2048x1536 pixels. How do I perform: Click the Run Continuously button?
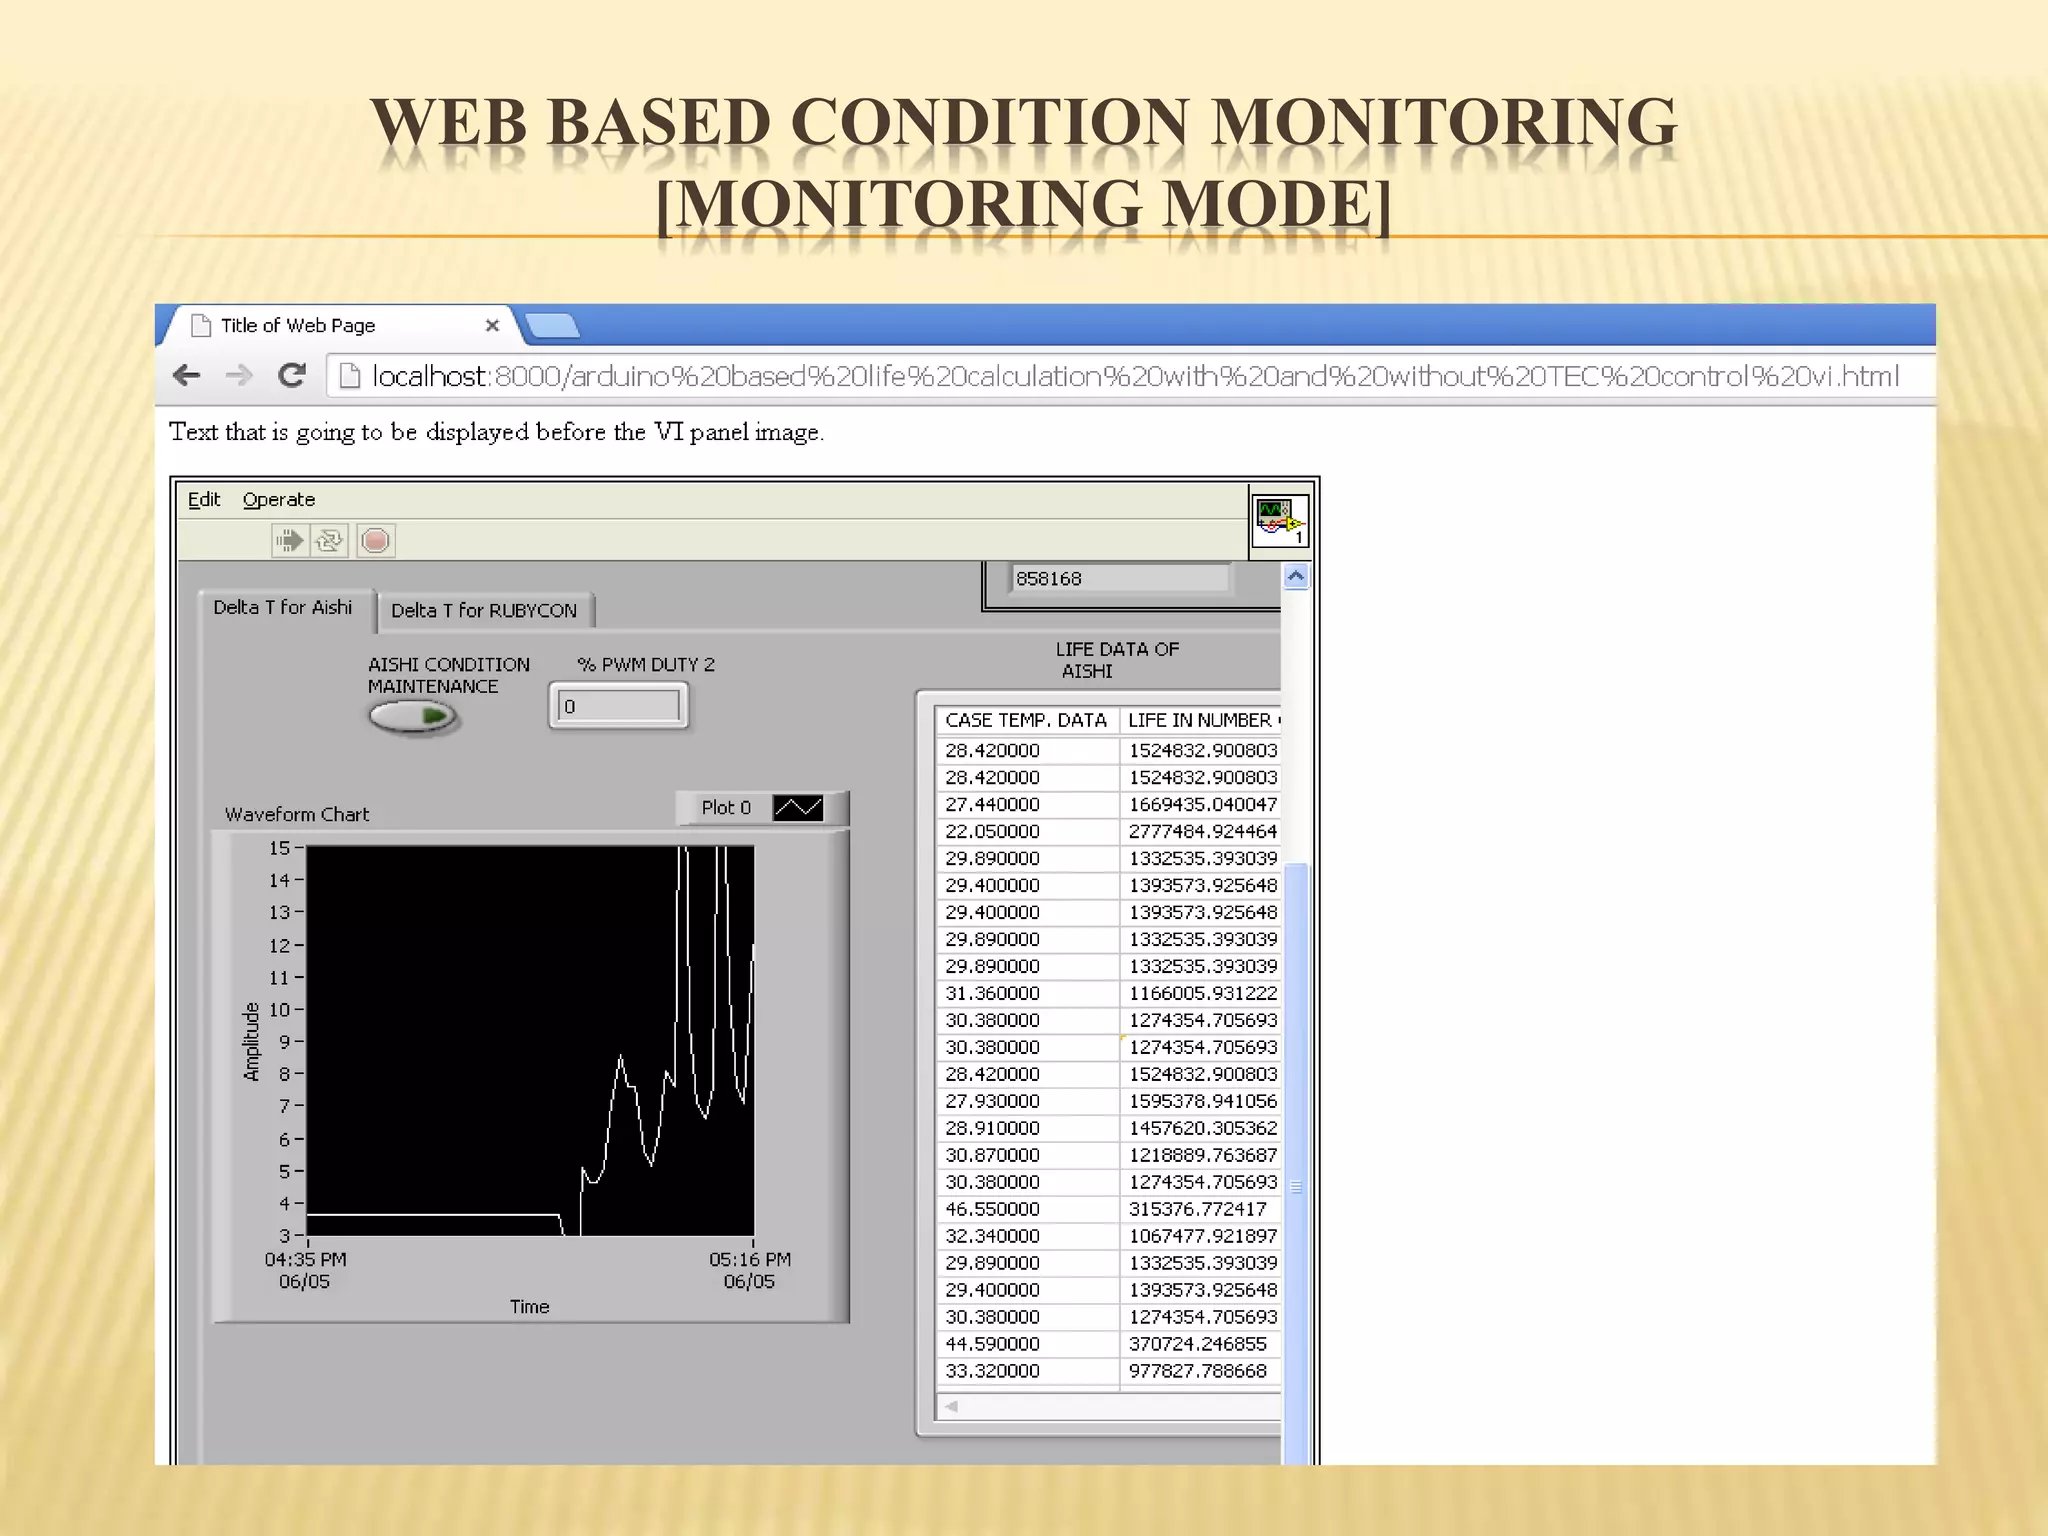point(330,541)
